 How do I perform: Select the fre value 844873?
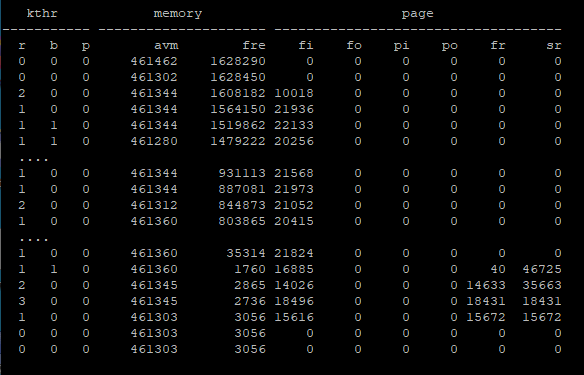tap(242, 206)
